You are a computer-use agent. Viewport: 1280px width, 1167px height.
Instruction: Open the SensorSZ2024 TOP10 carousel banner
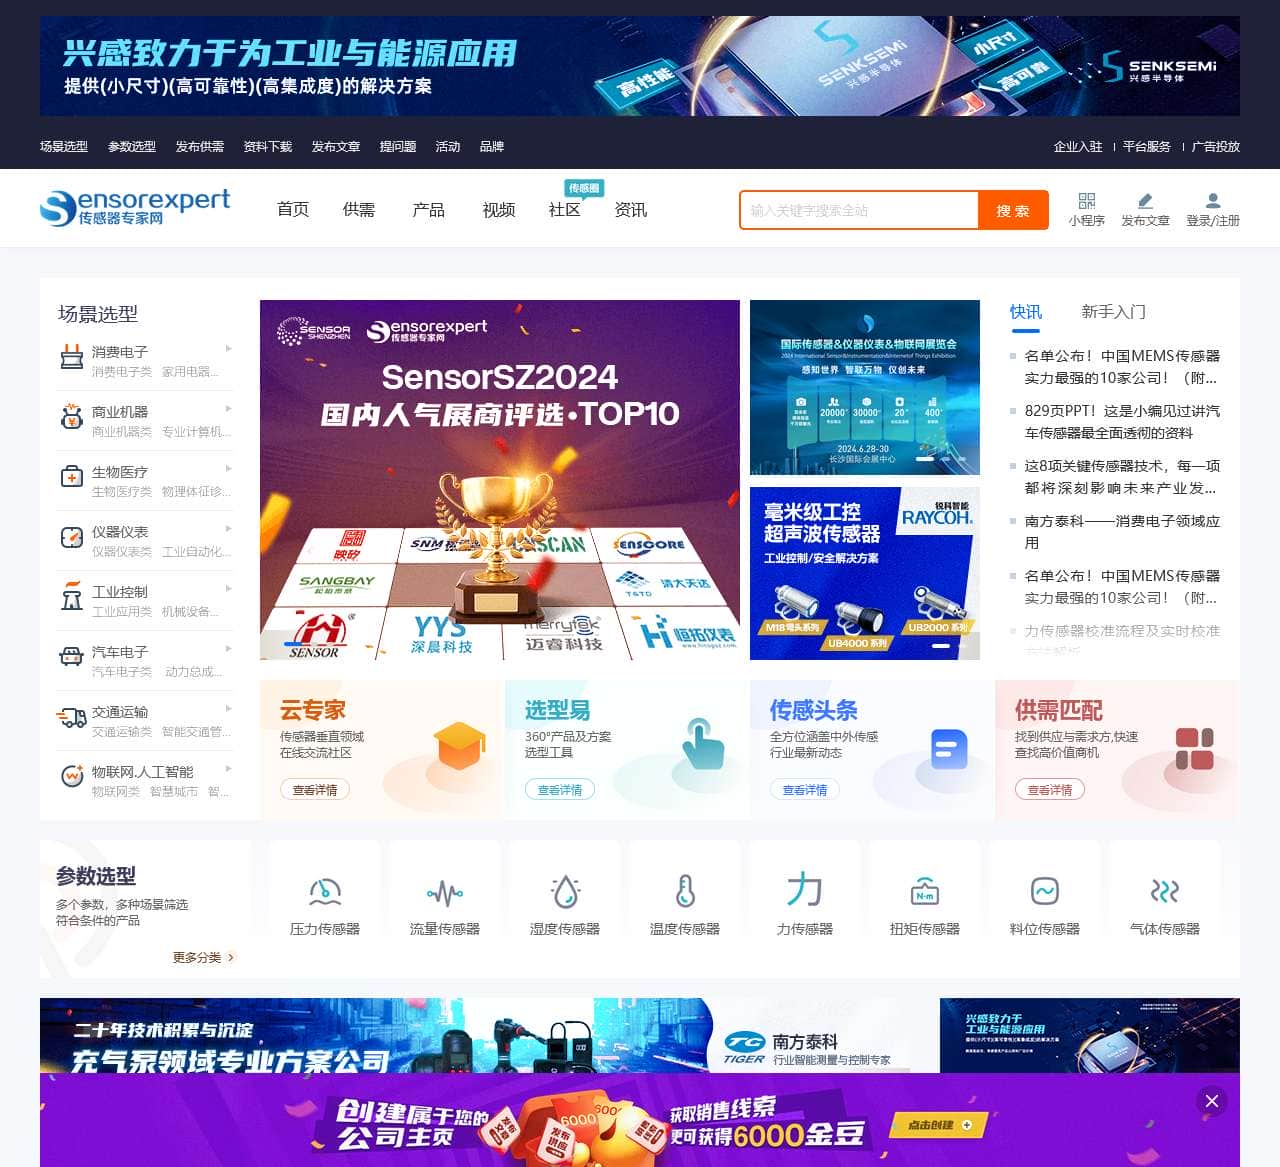pyautogui.click(x=500, y=480)
